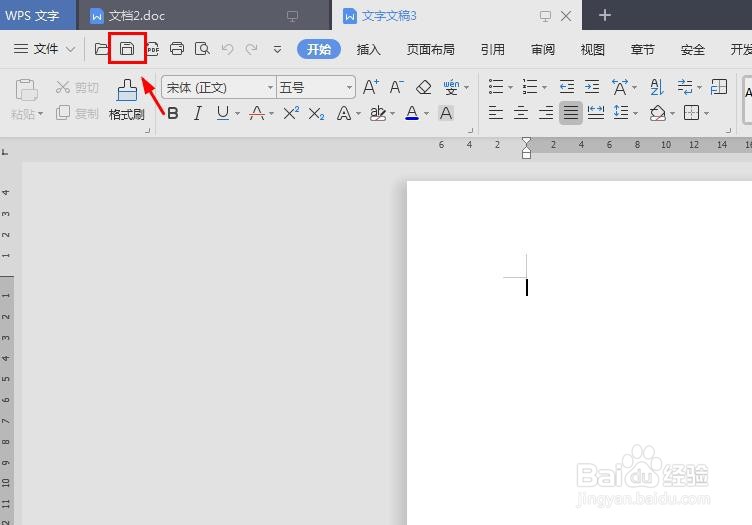
Task: Align text left
Action: pos(495,113)
